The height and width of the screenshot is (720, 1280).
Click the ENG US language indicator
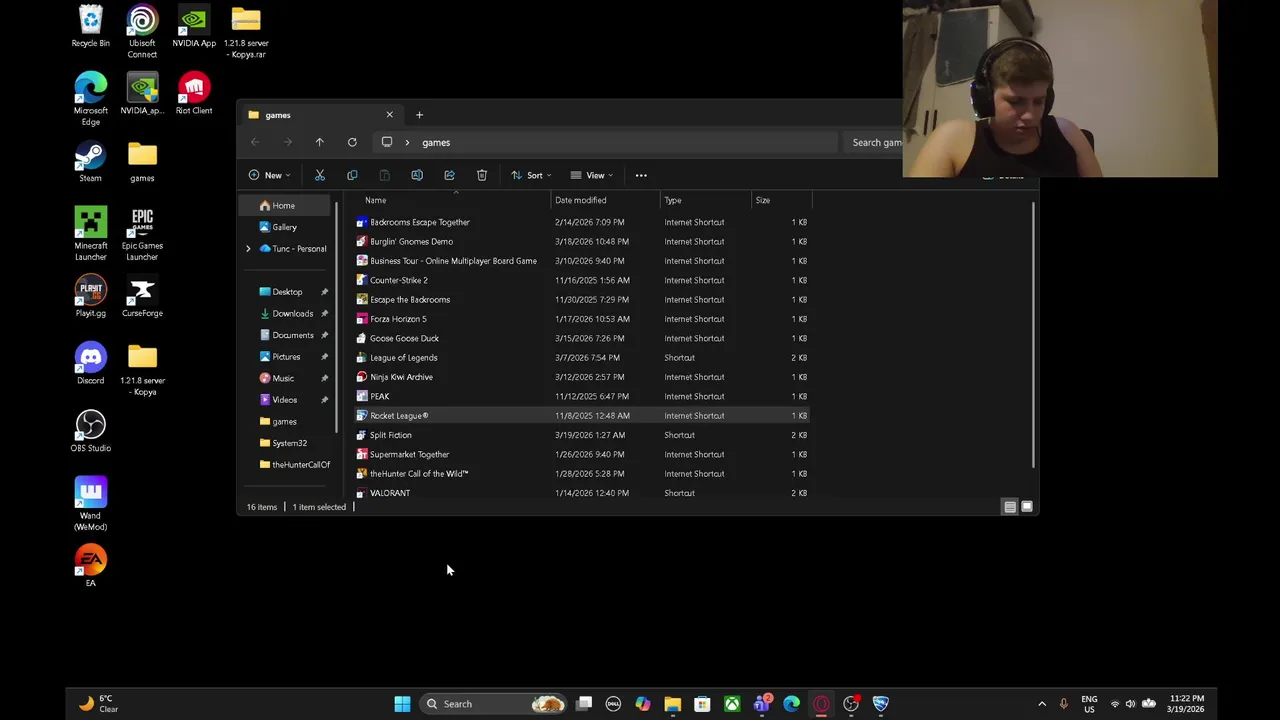(x=1089, y=704)
